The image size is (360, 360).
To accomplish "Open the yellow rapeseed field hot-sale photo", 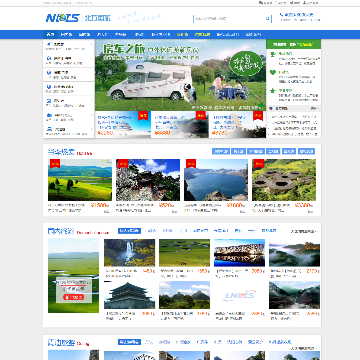I will pos(80,180).
